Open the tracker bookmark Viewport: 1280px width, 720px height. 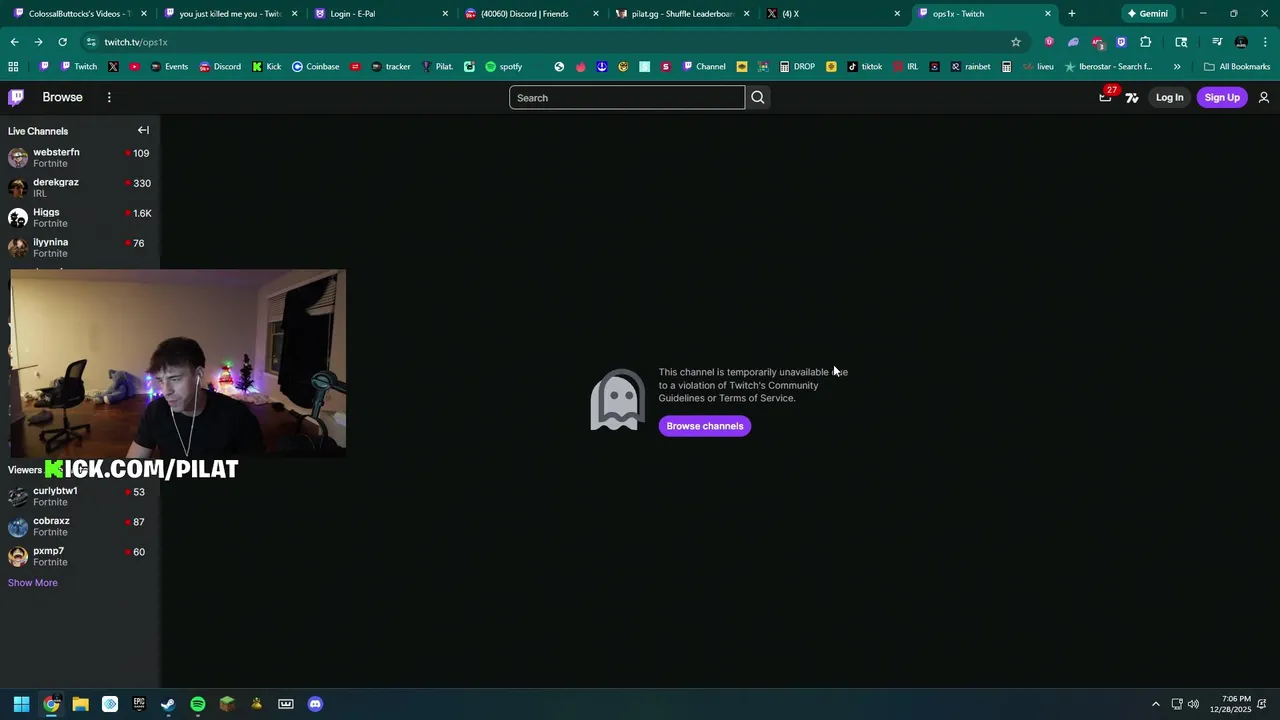point(391,66)
